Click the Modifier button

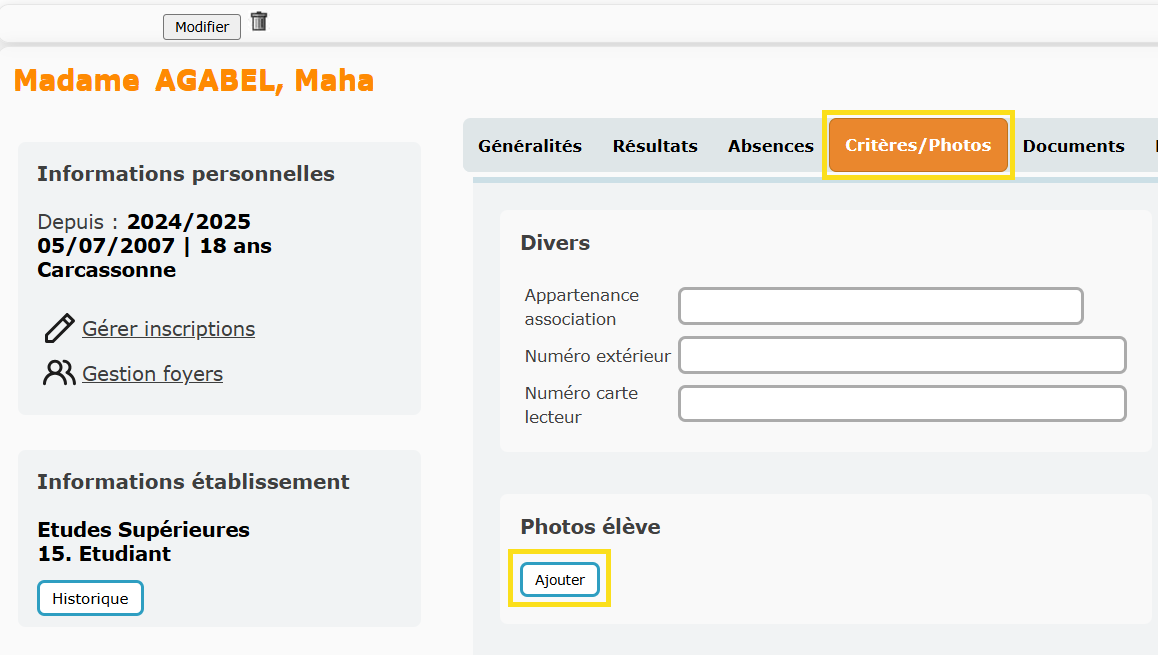(202, 27)
